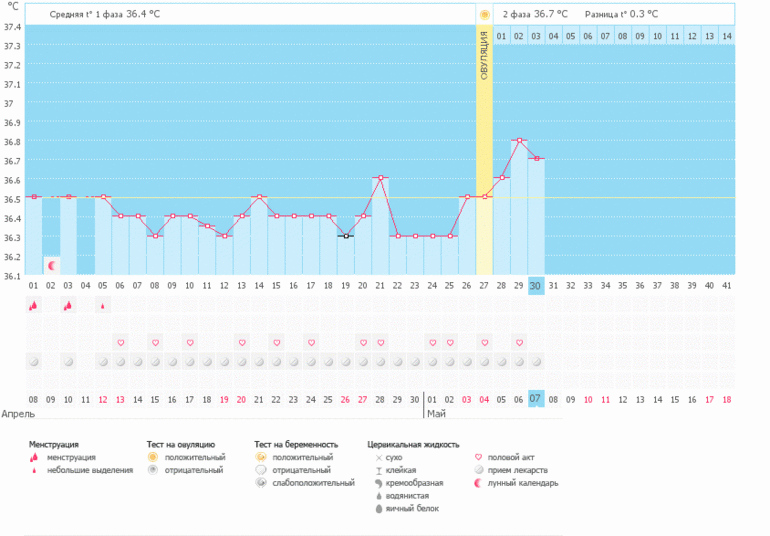Click phase 2 day 14 header cell

(x=726, y=36)
